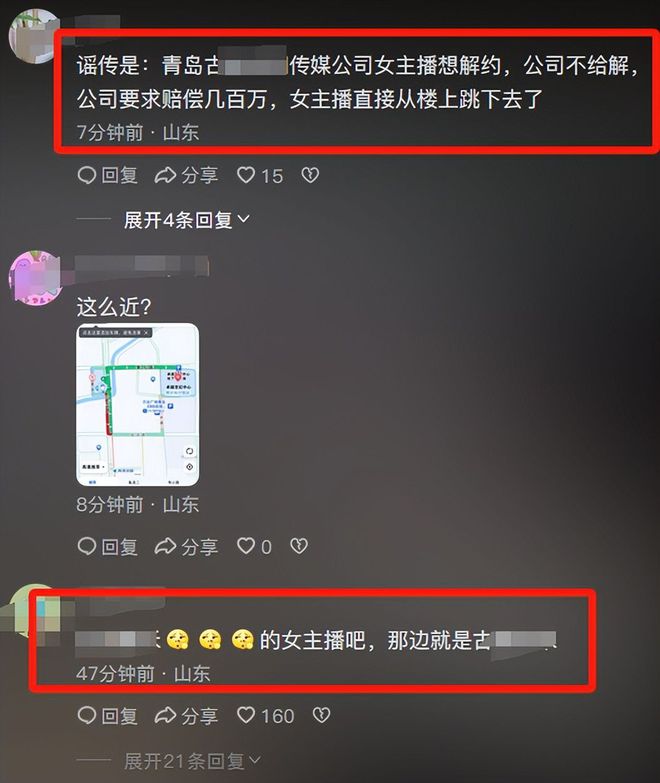The width and height of the screenshot is (660, 783).
Task: Open the pink avatar user's profile
Action: pos(35,278)
